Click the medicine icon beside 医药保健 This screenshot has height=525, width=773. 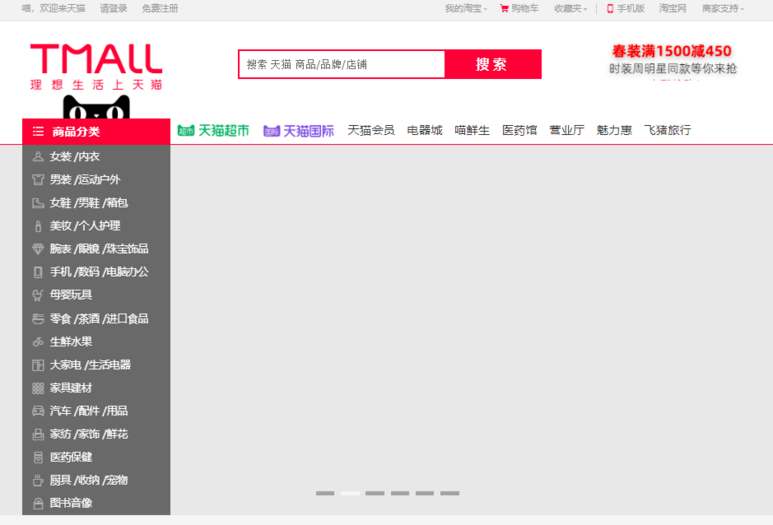tap(38, 457)
